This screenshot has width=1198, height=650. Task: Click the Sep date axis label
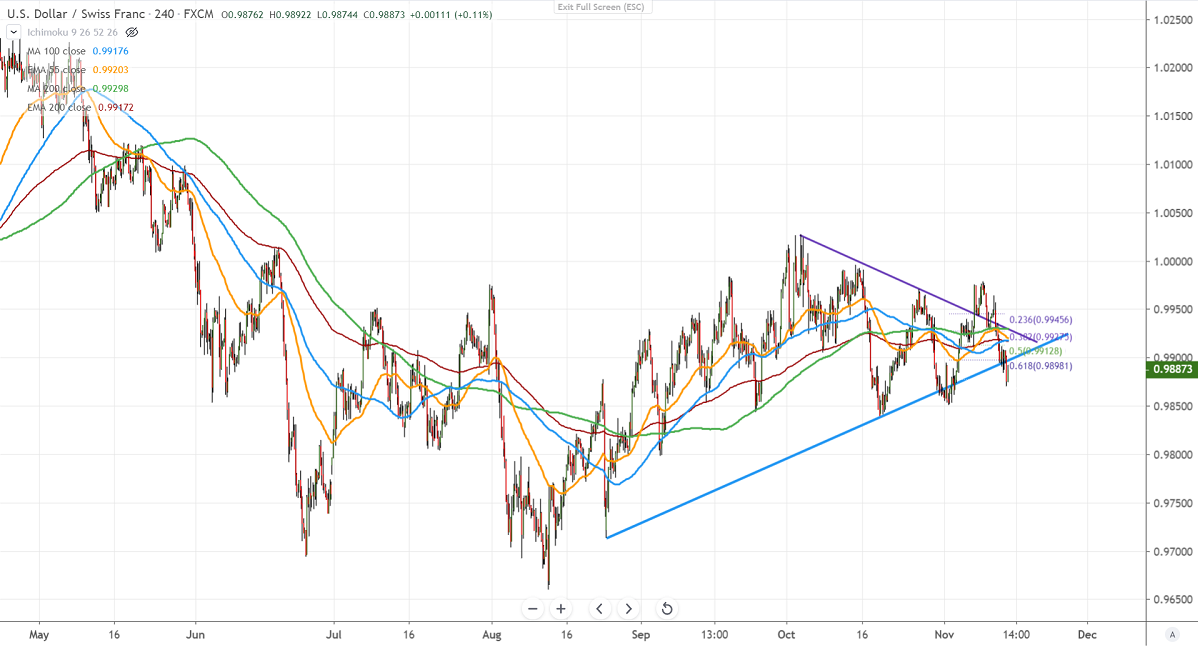tap(641, 635)
